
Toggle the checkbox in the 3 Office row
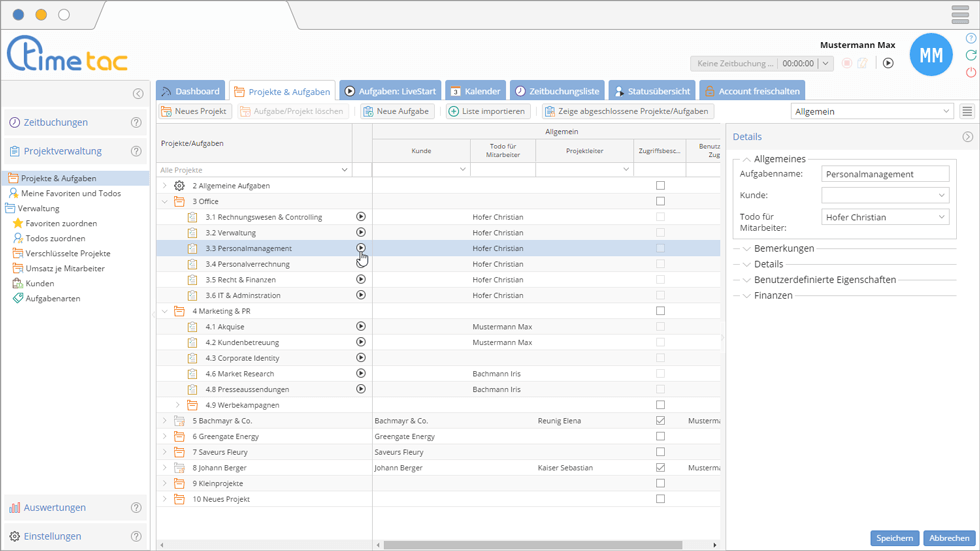660,201
